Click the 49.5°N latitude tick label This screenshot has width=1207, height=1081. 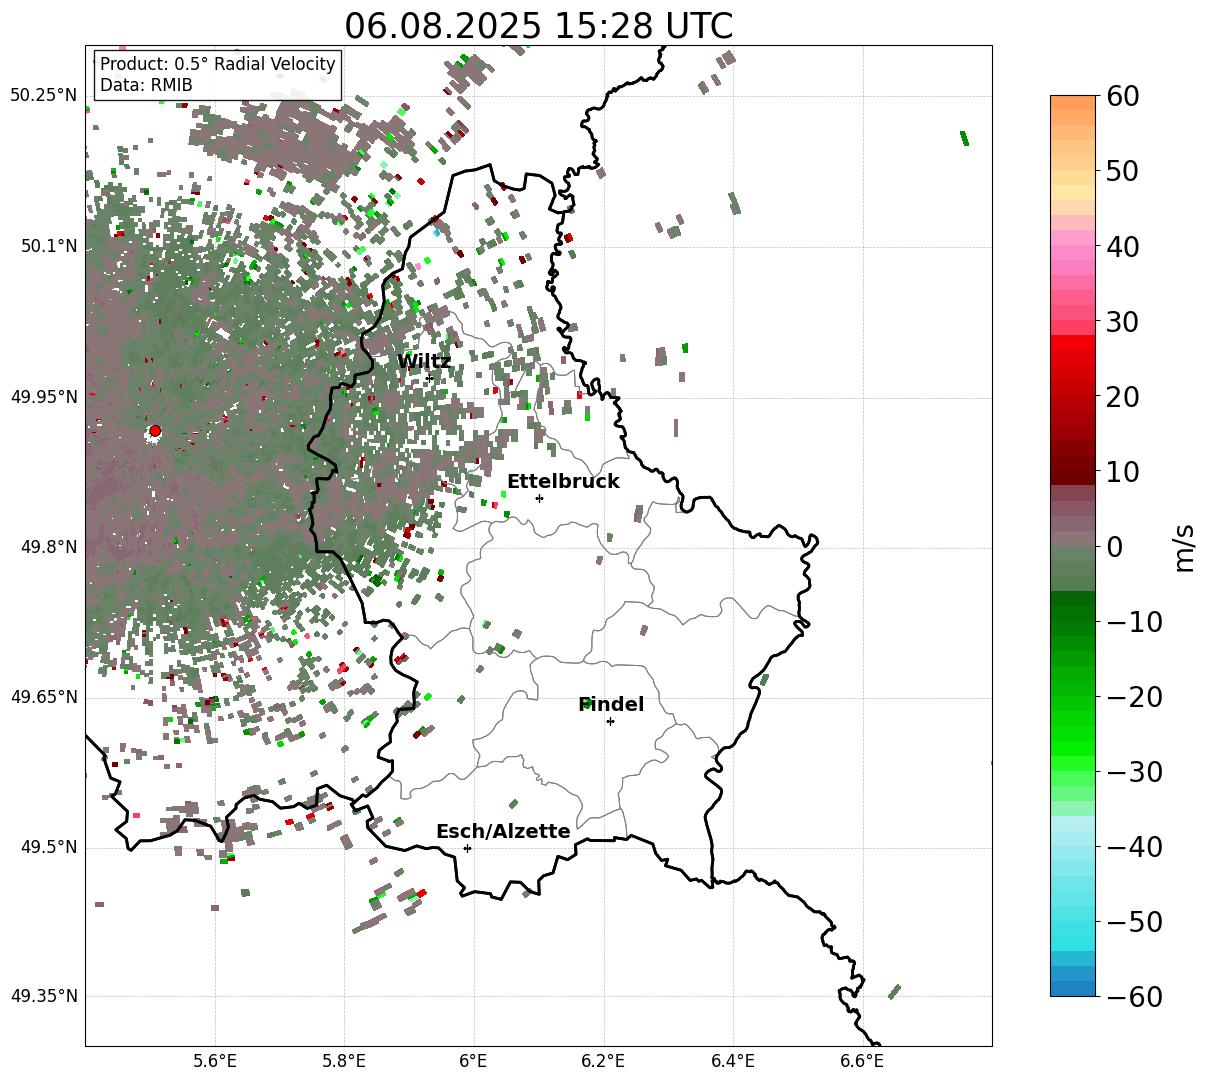click(48, 847)
